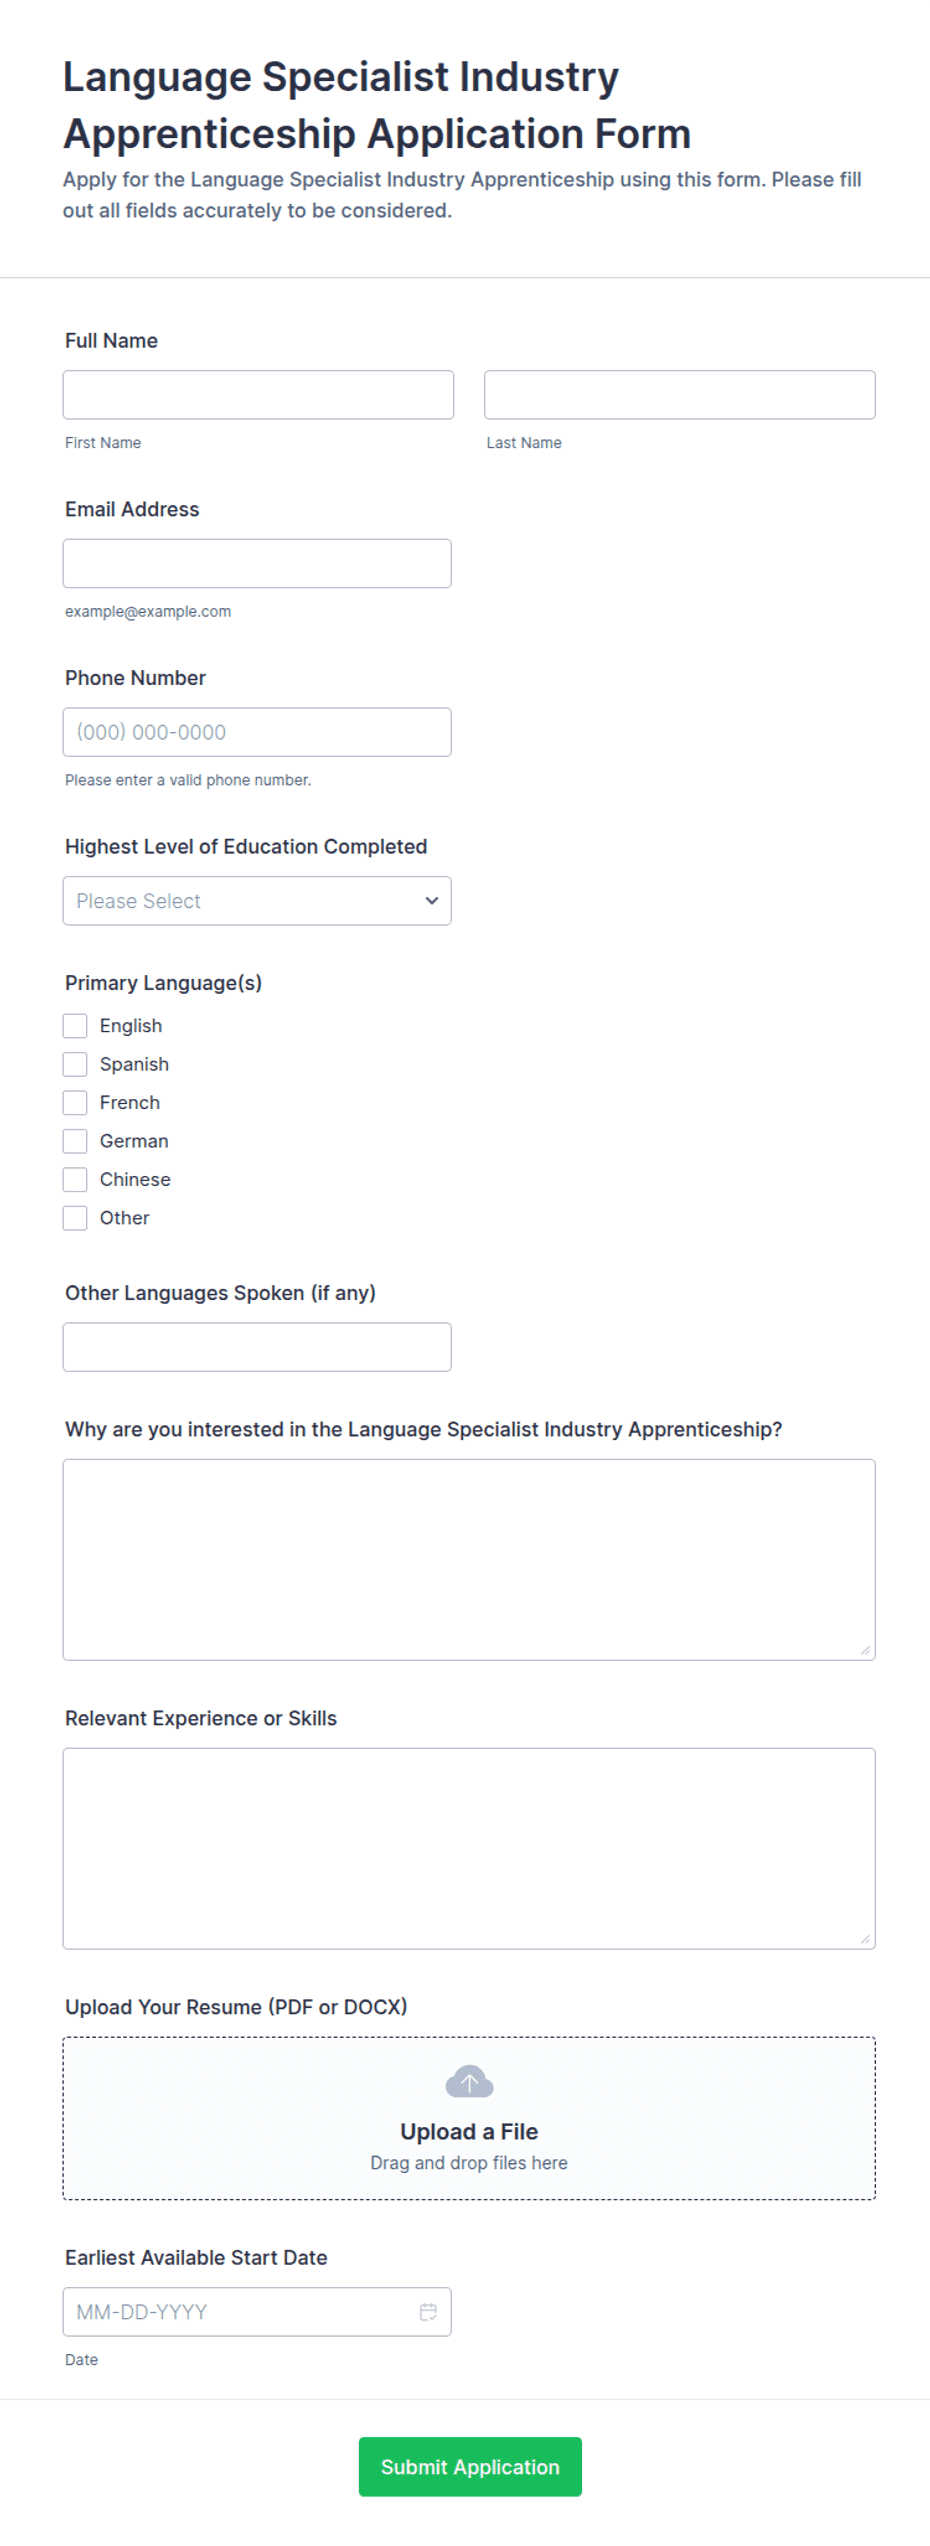
Task: Focus the Other Languages Spoken text field
Action: (257, 1347)
